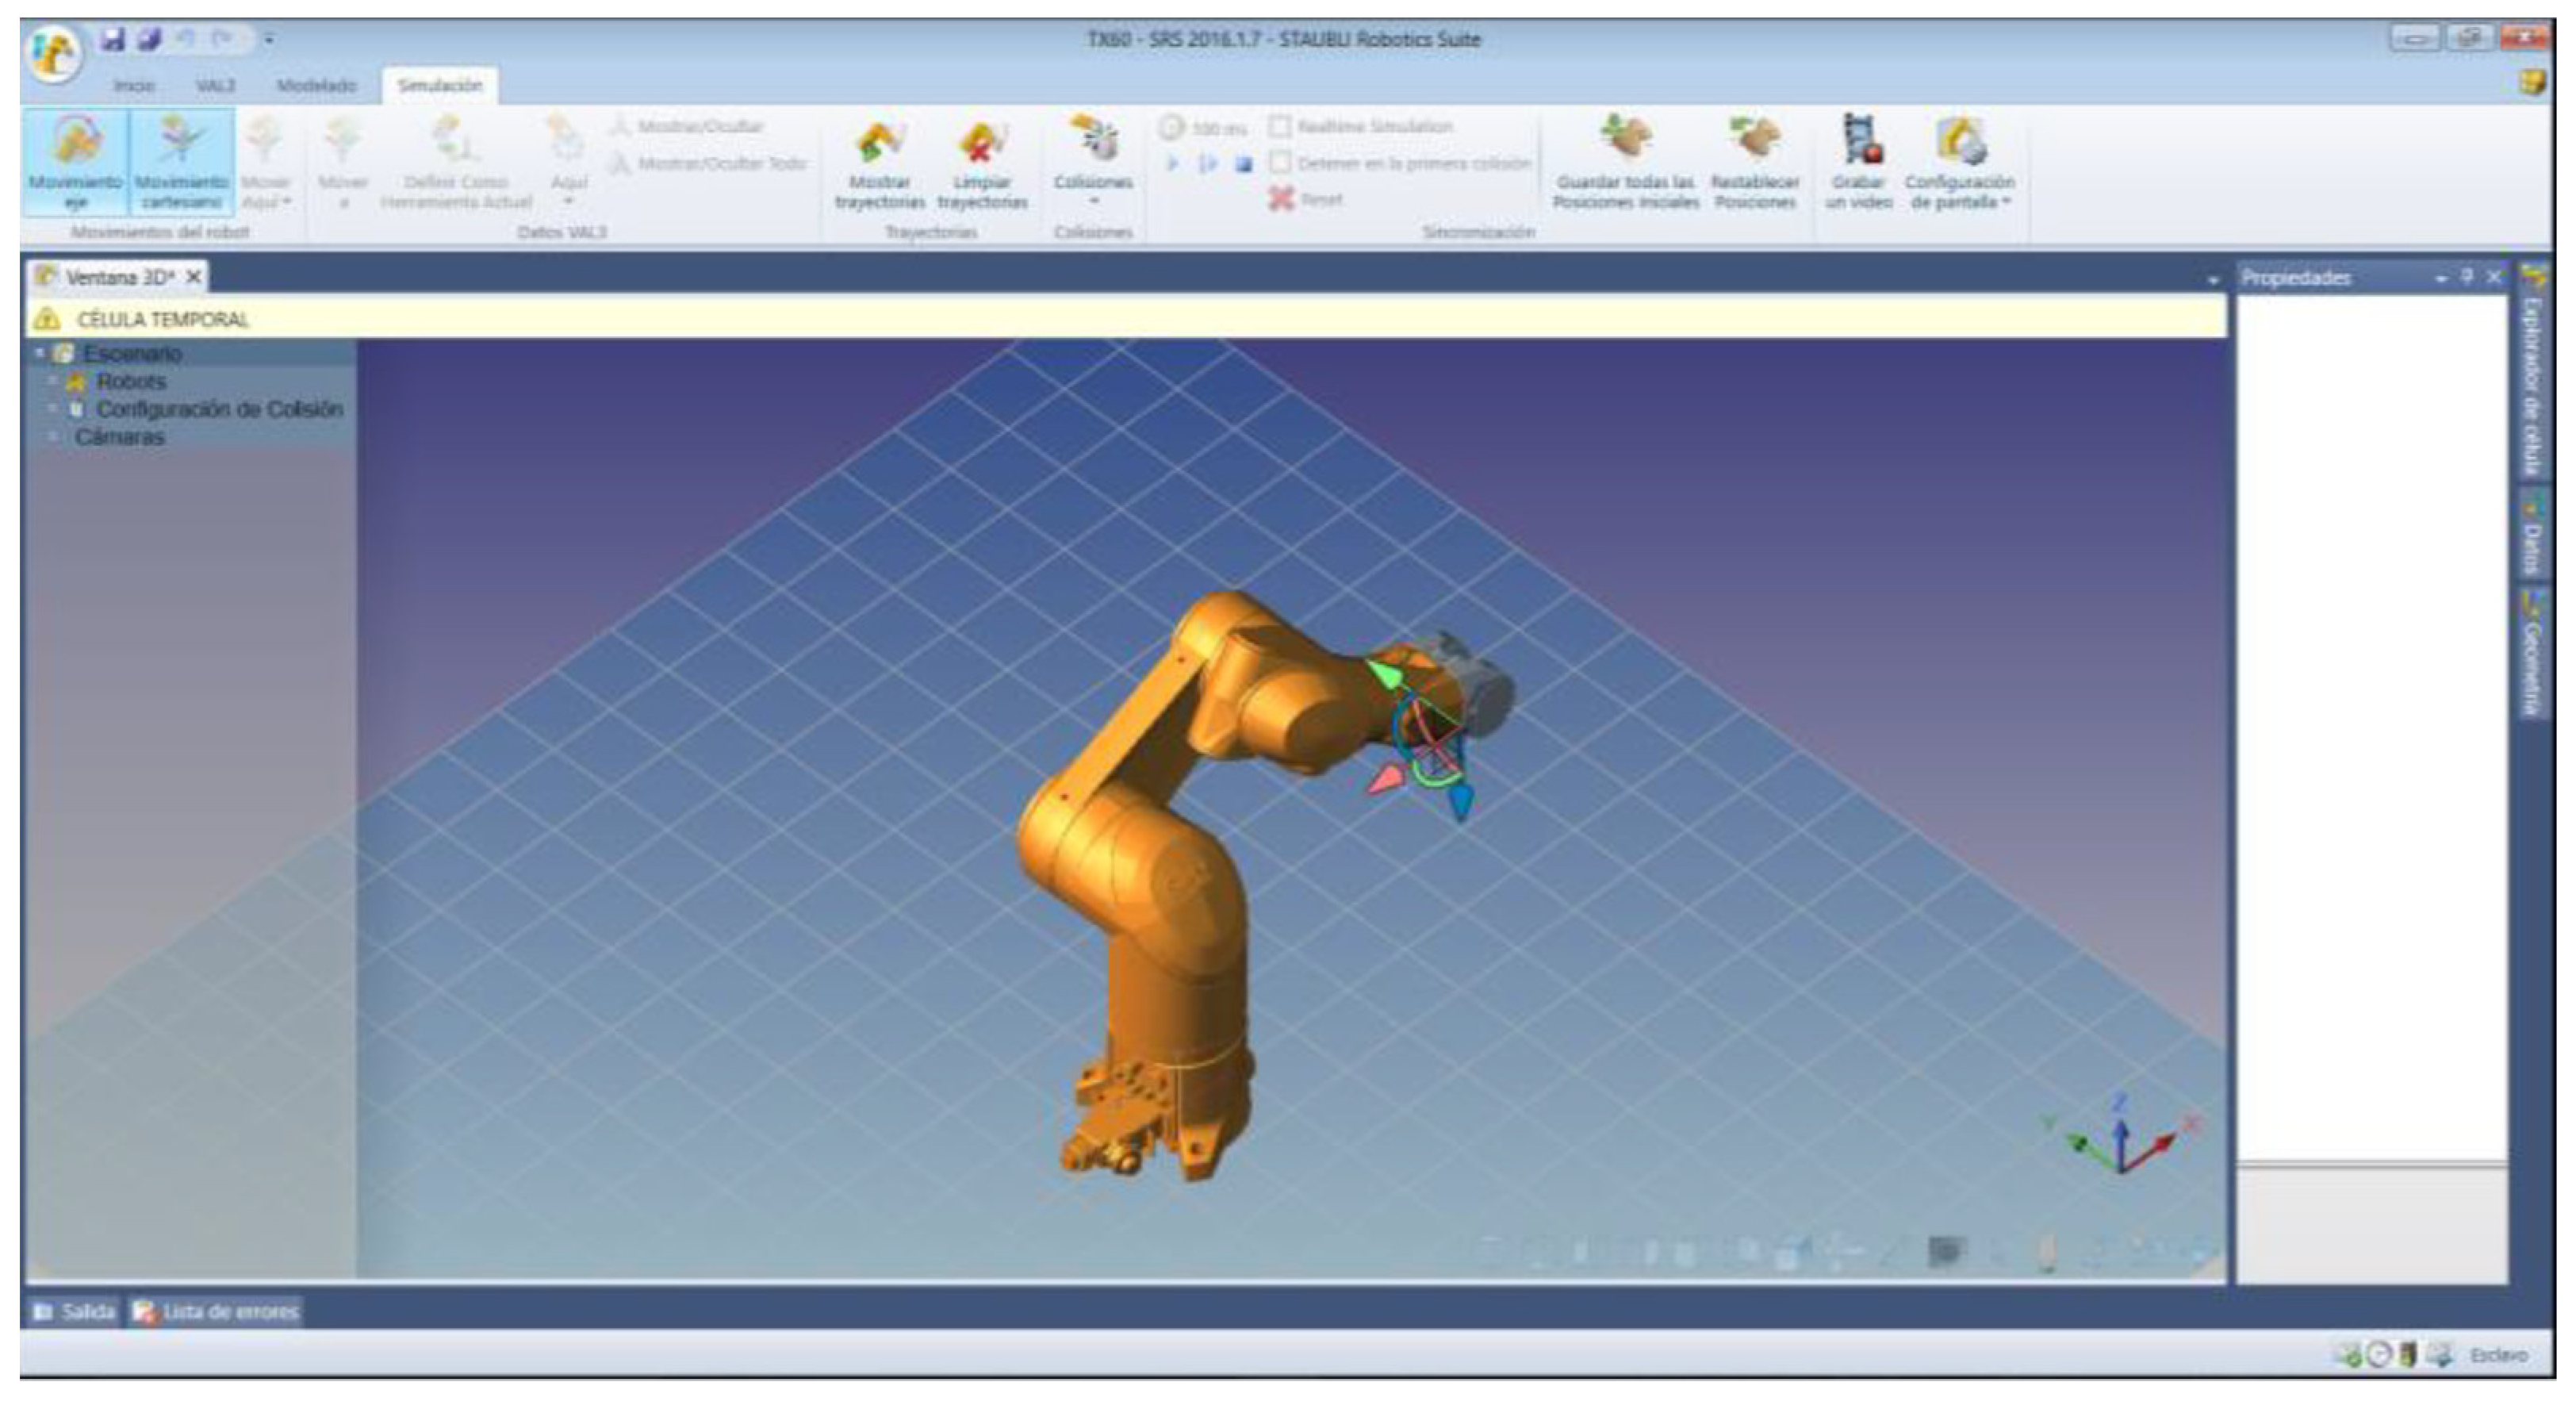Start recording with Grabar un video

pos(1859,160)
